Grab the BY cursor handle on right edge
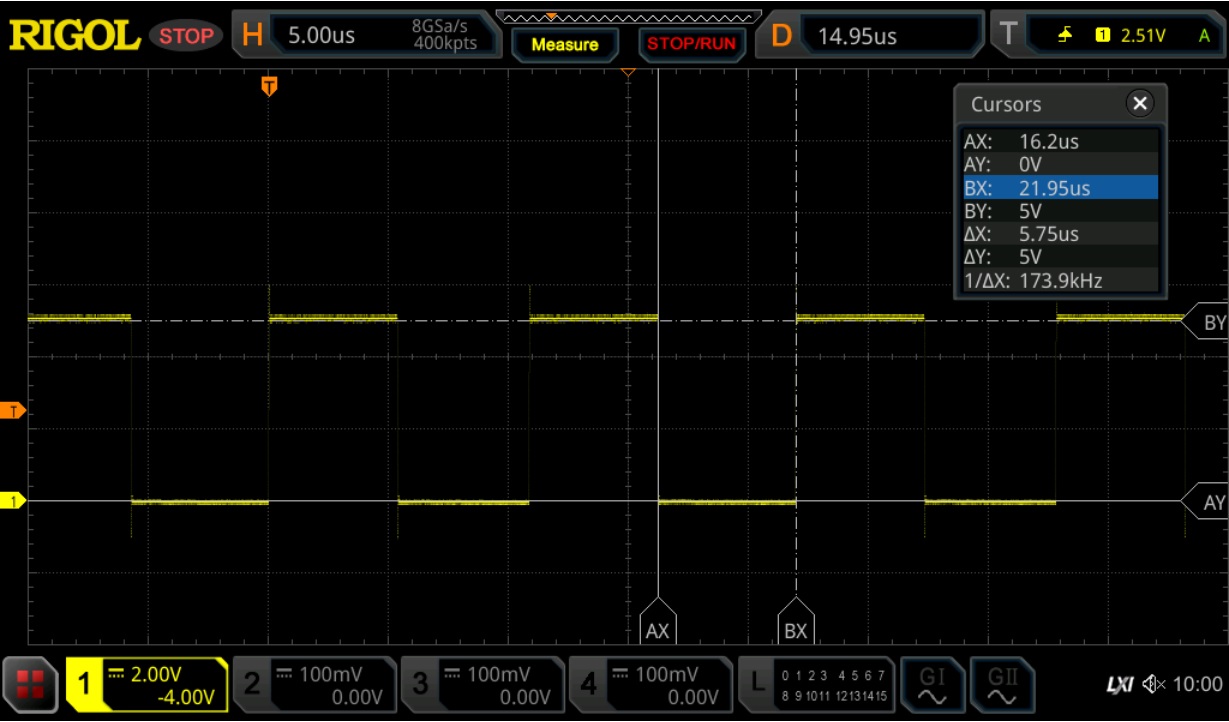The width and height of the screenshot is (1229, 722). point(1205,322)
